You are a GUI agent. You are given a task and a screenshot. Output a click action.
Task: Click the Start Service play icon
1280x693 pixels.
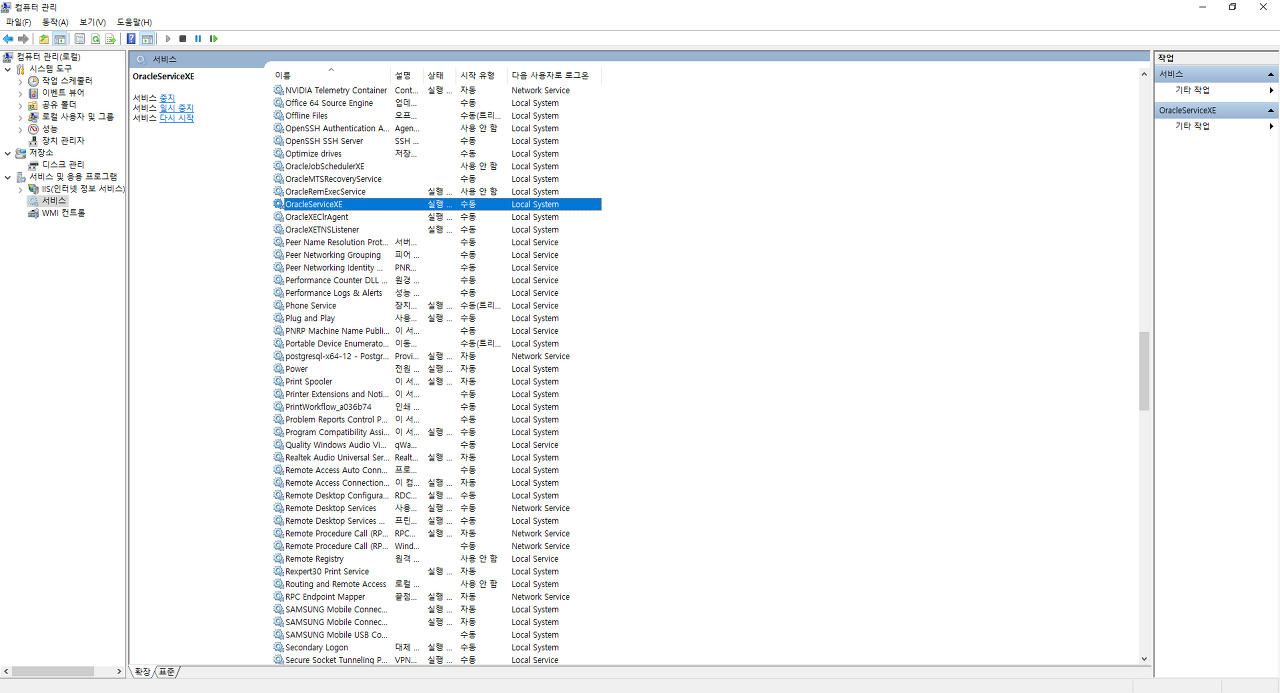(168, 39)
